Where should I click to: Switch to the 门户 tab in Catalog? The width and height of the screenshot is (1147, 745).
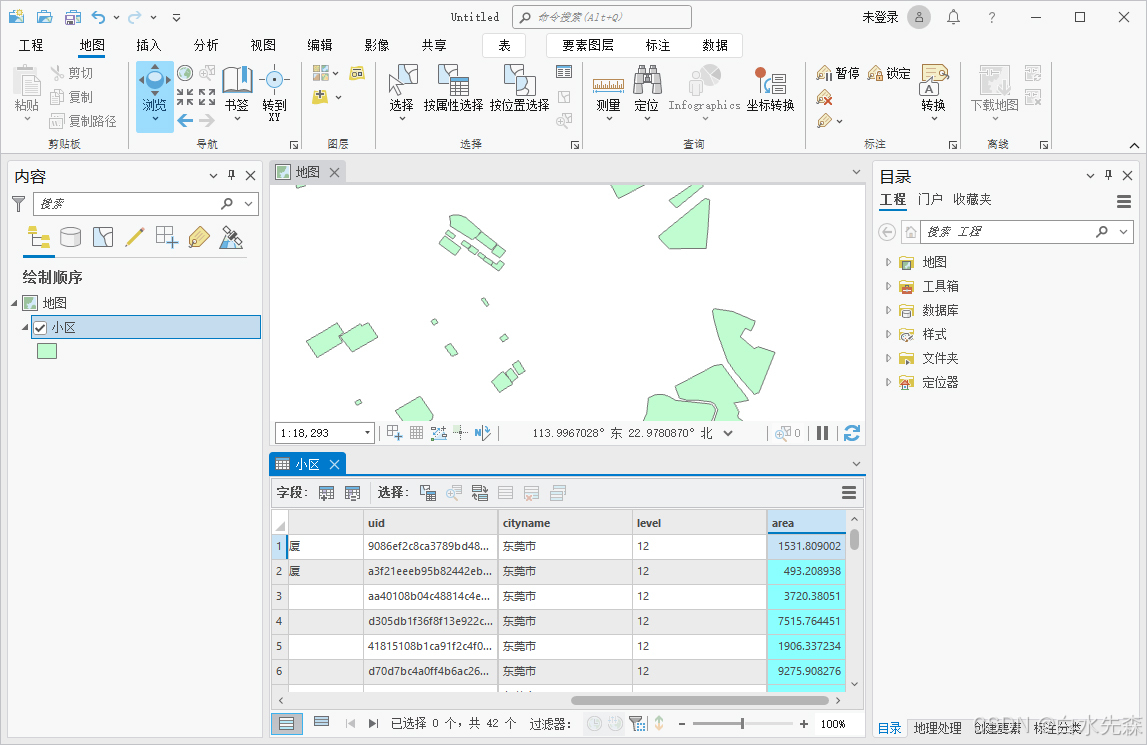click(930, 199)
